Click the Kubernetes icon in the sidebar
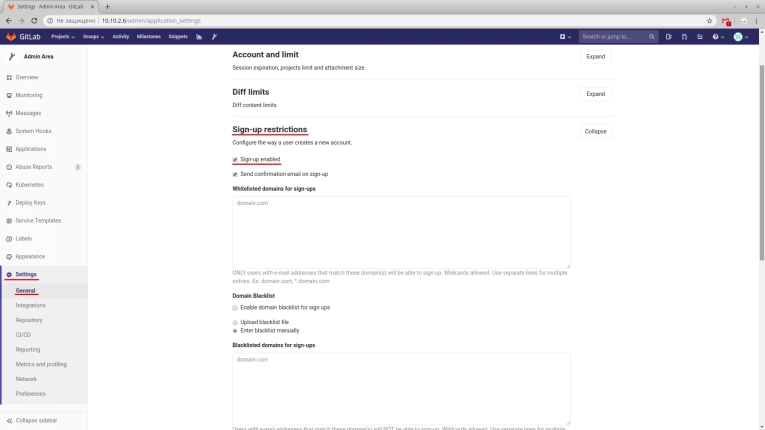This screenshot has width=765, height=430. click(x=9, y=185)
